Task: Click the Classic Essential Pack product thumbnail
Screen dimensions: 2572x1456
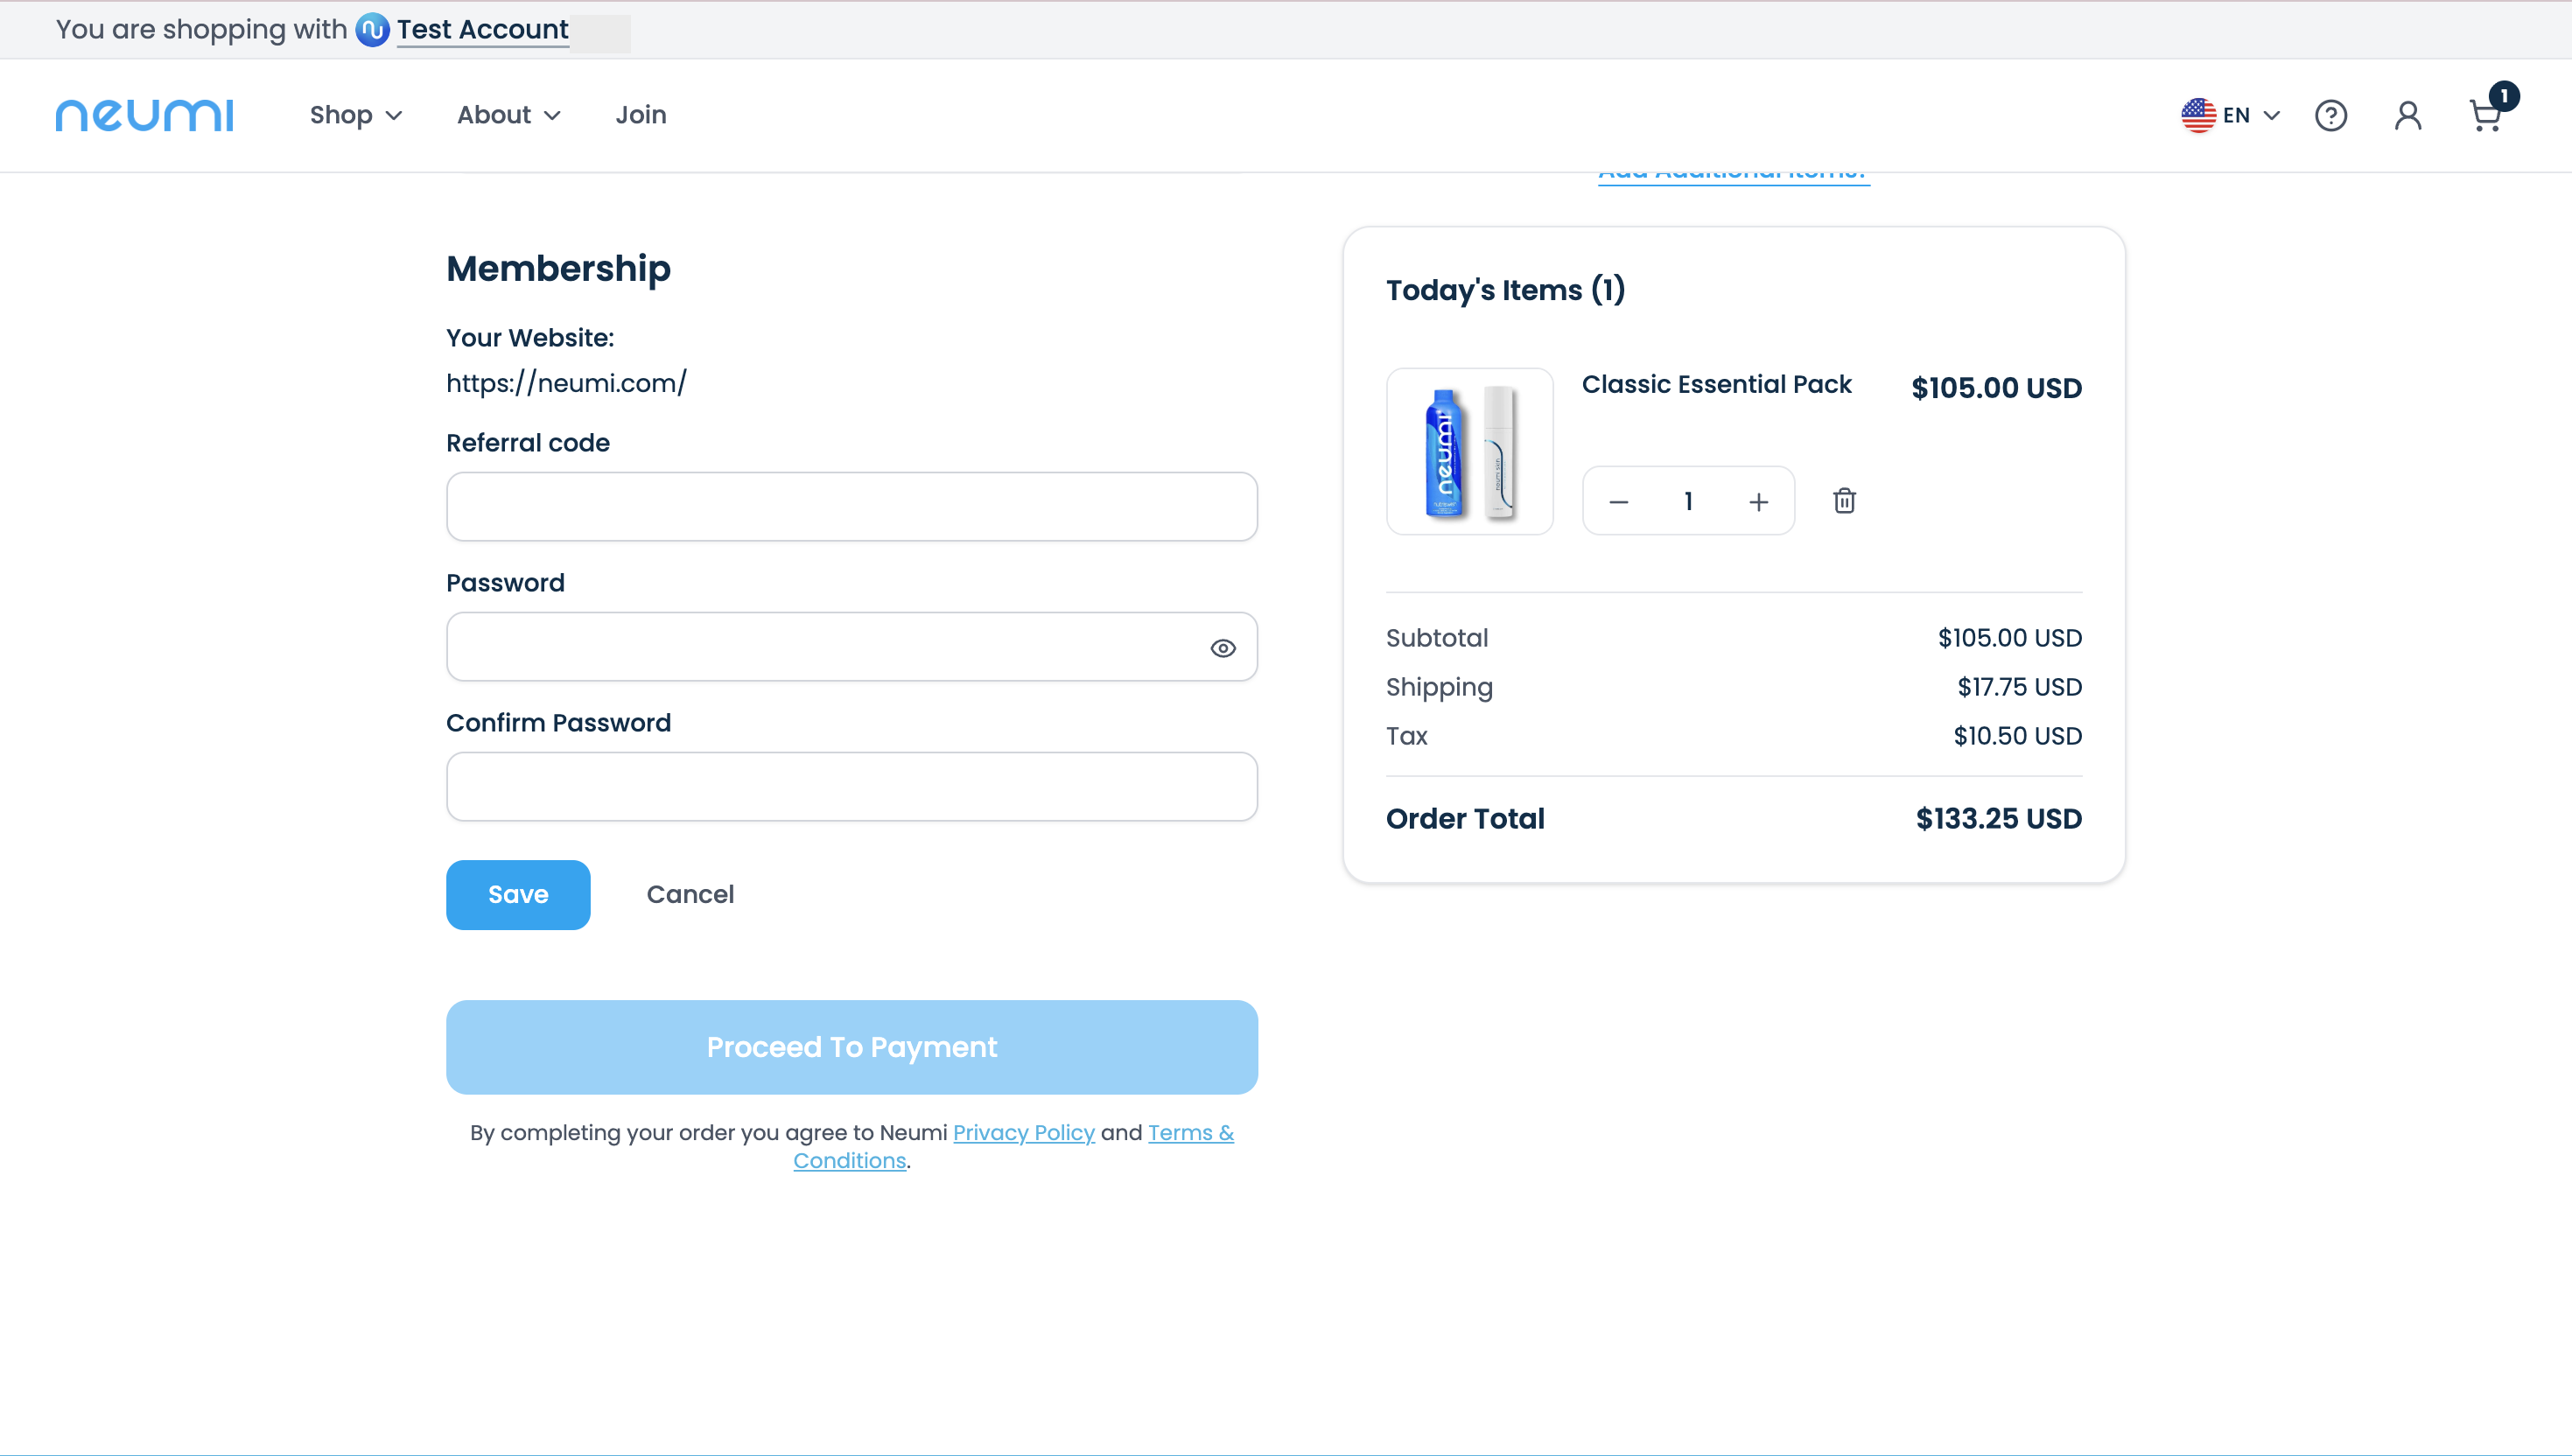Action: click(1469, 451)
